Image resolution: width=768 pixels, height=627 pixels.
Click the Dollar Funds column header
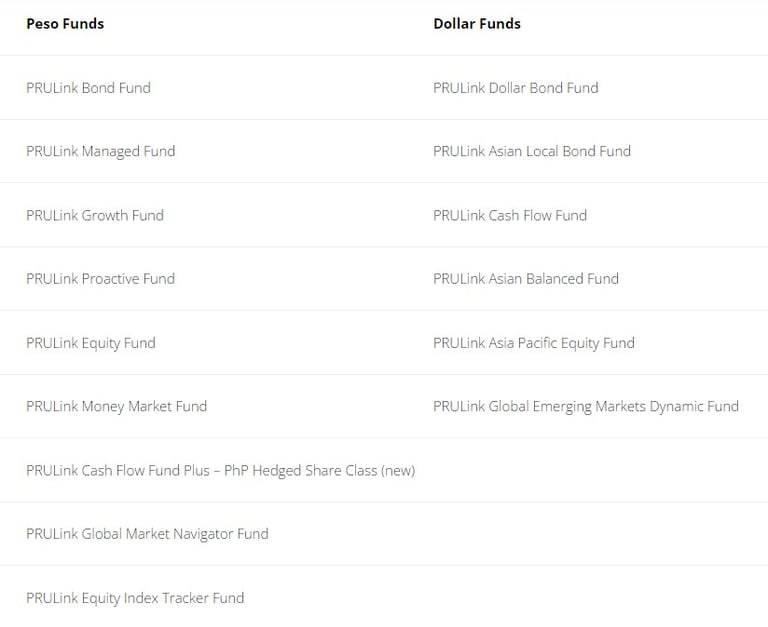tap(477, 24)
